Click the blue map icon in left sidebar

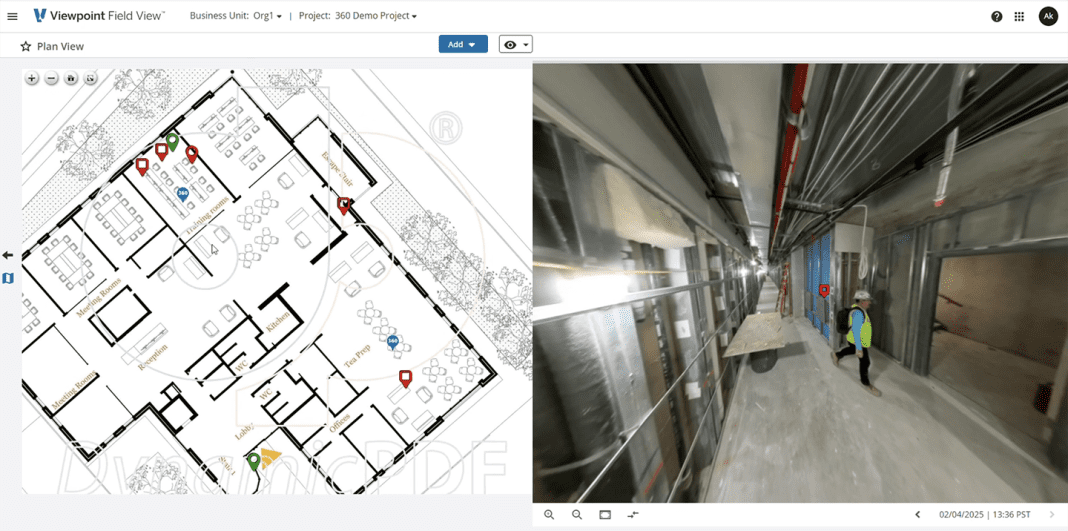coord(8,278)
